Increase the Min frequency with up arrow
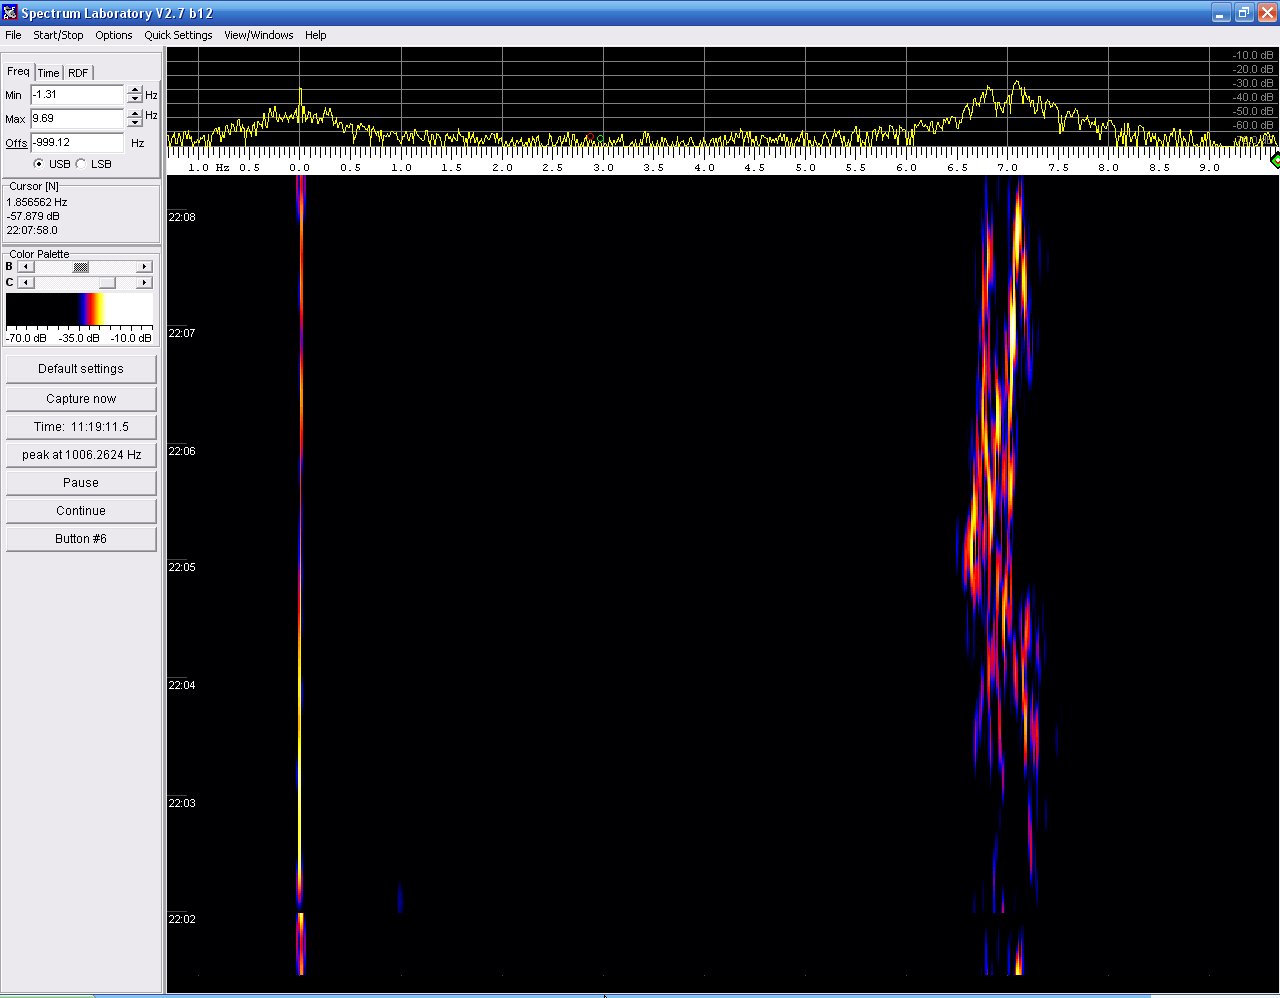This screenshot has height=998, width=1280. click(135, 90)
